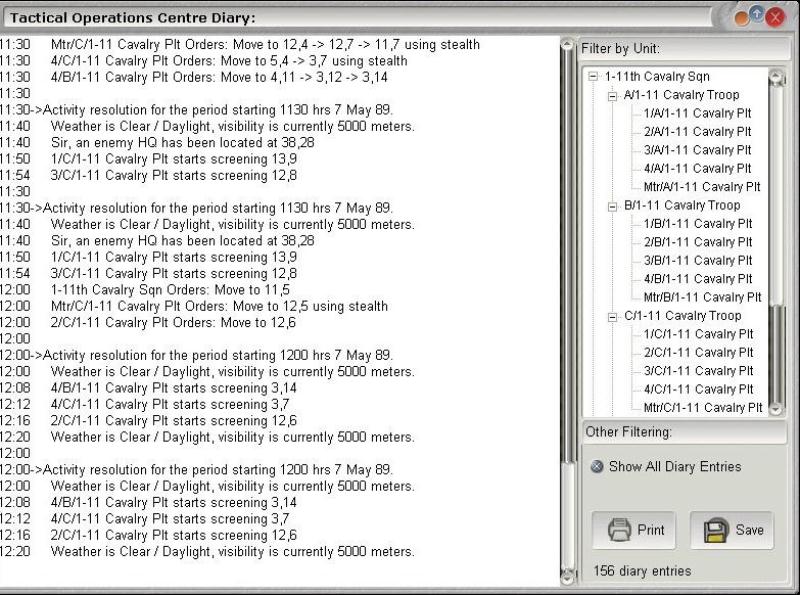Filter by Mtr/A/1-11 Cavalry Plt
Viewport: 800px width, 595px height.
coord(702,187)
